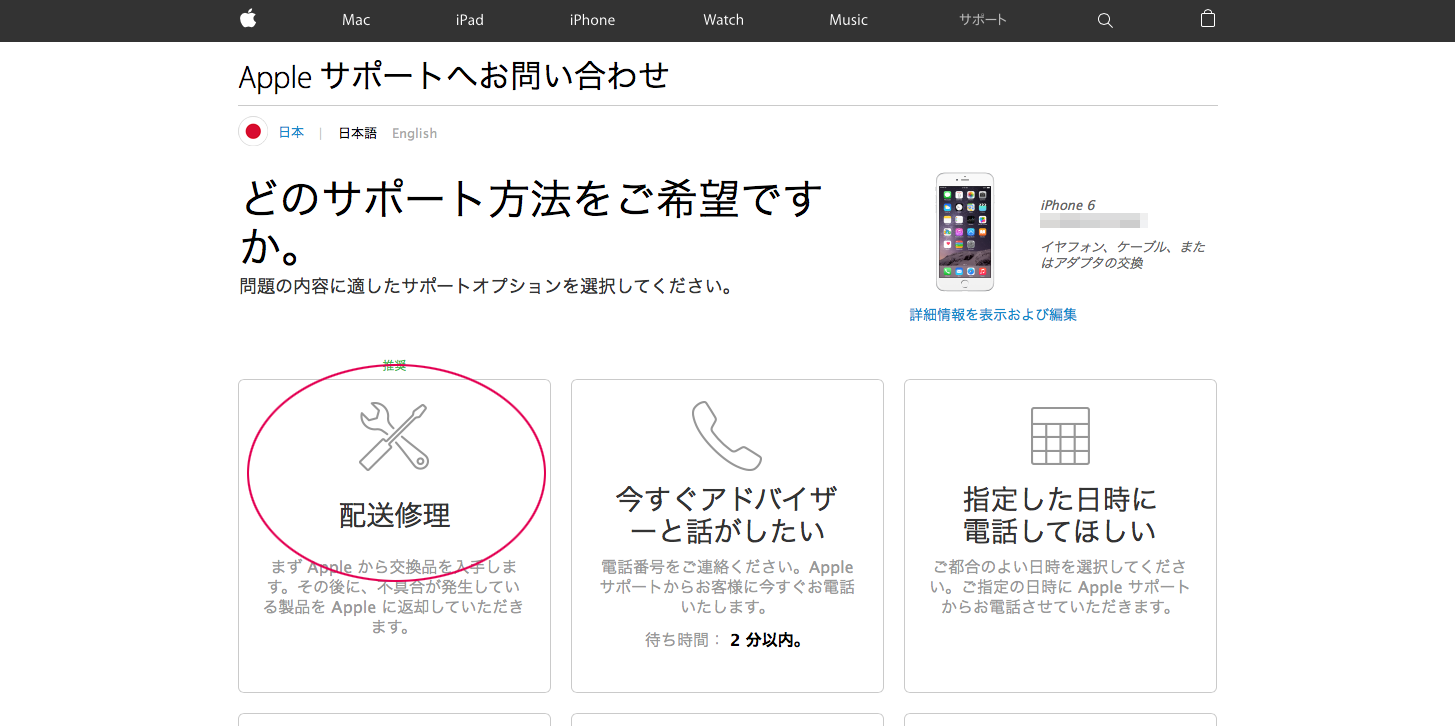Click the 日本 region link
Screen dimensions: 1455x726
[291, 132]
